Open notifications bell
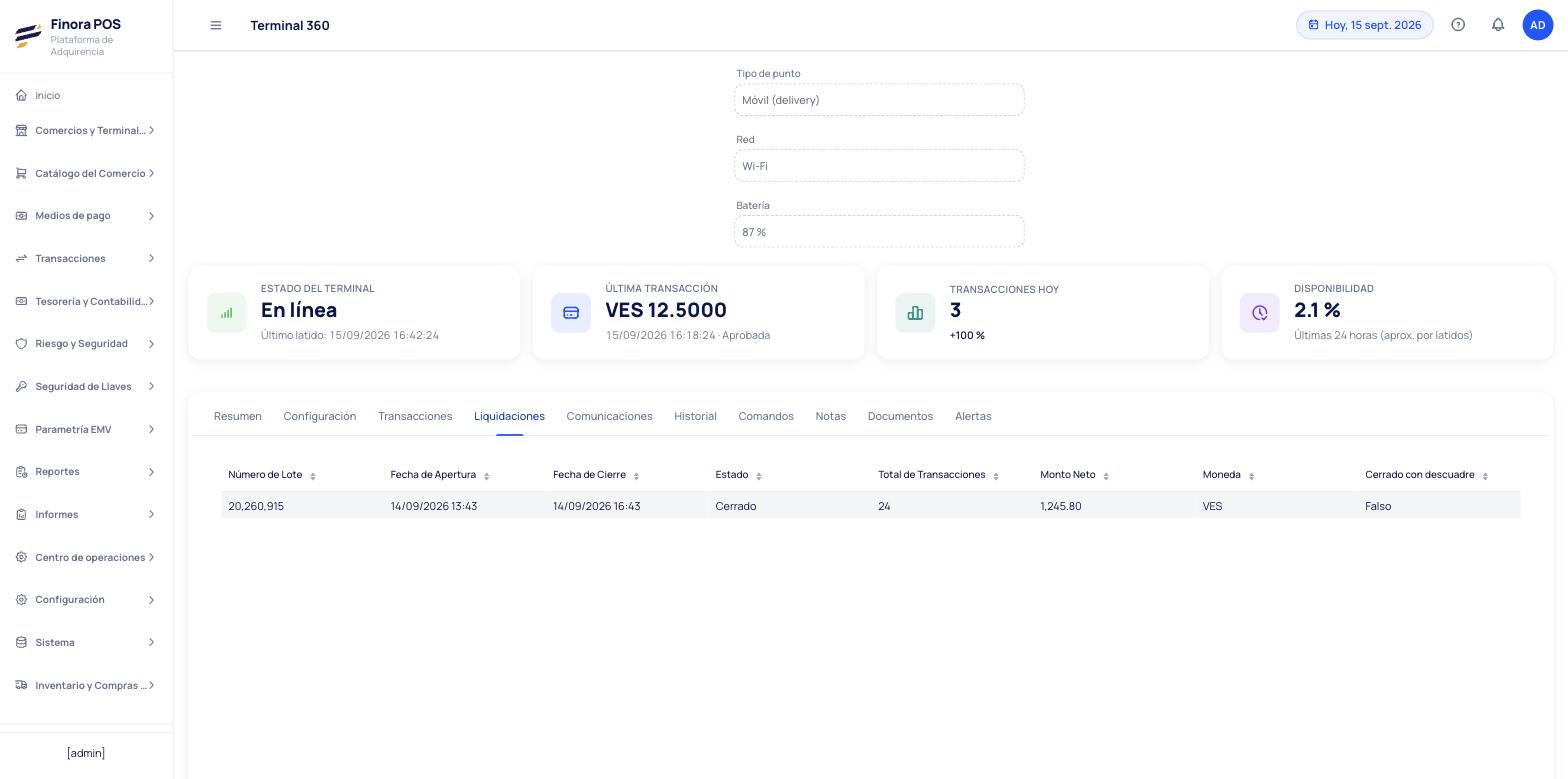Image resolution: width=1568 pixels, height=779 pixels. [x=1498, y=25]
